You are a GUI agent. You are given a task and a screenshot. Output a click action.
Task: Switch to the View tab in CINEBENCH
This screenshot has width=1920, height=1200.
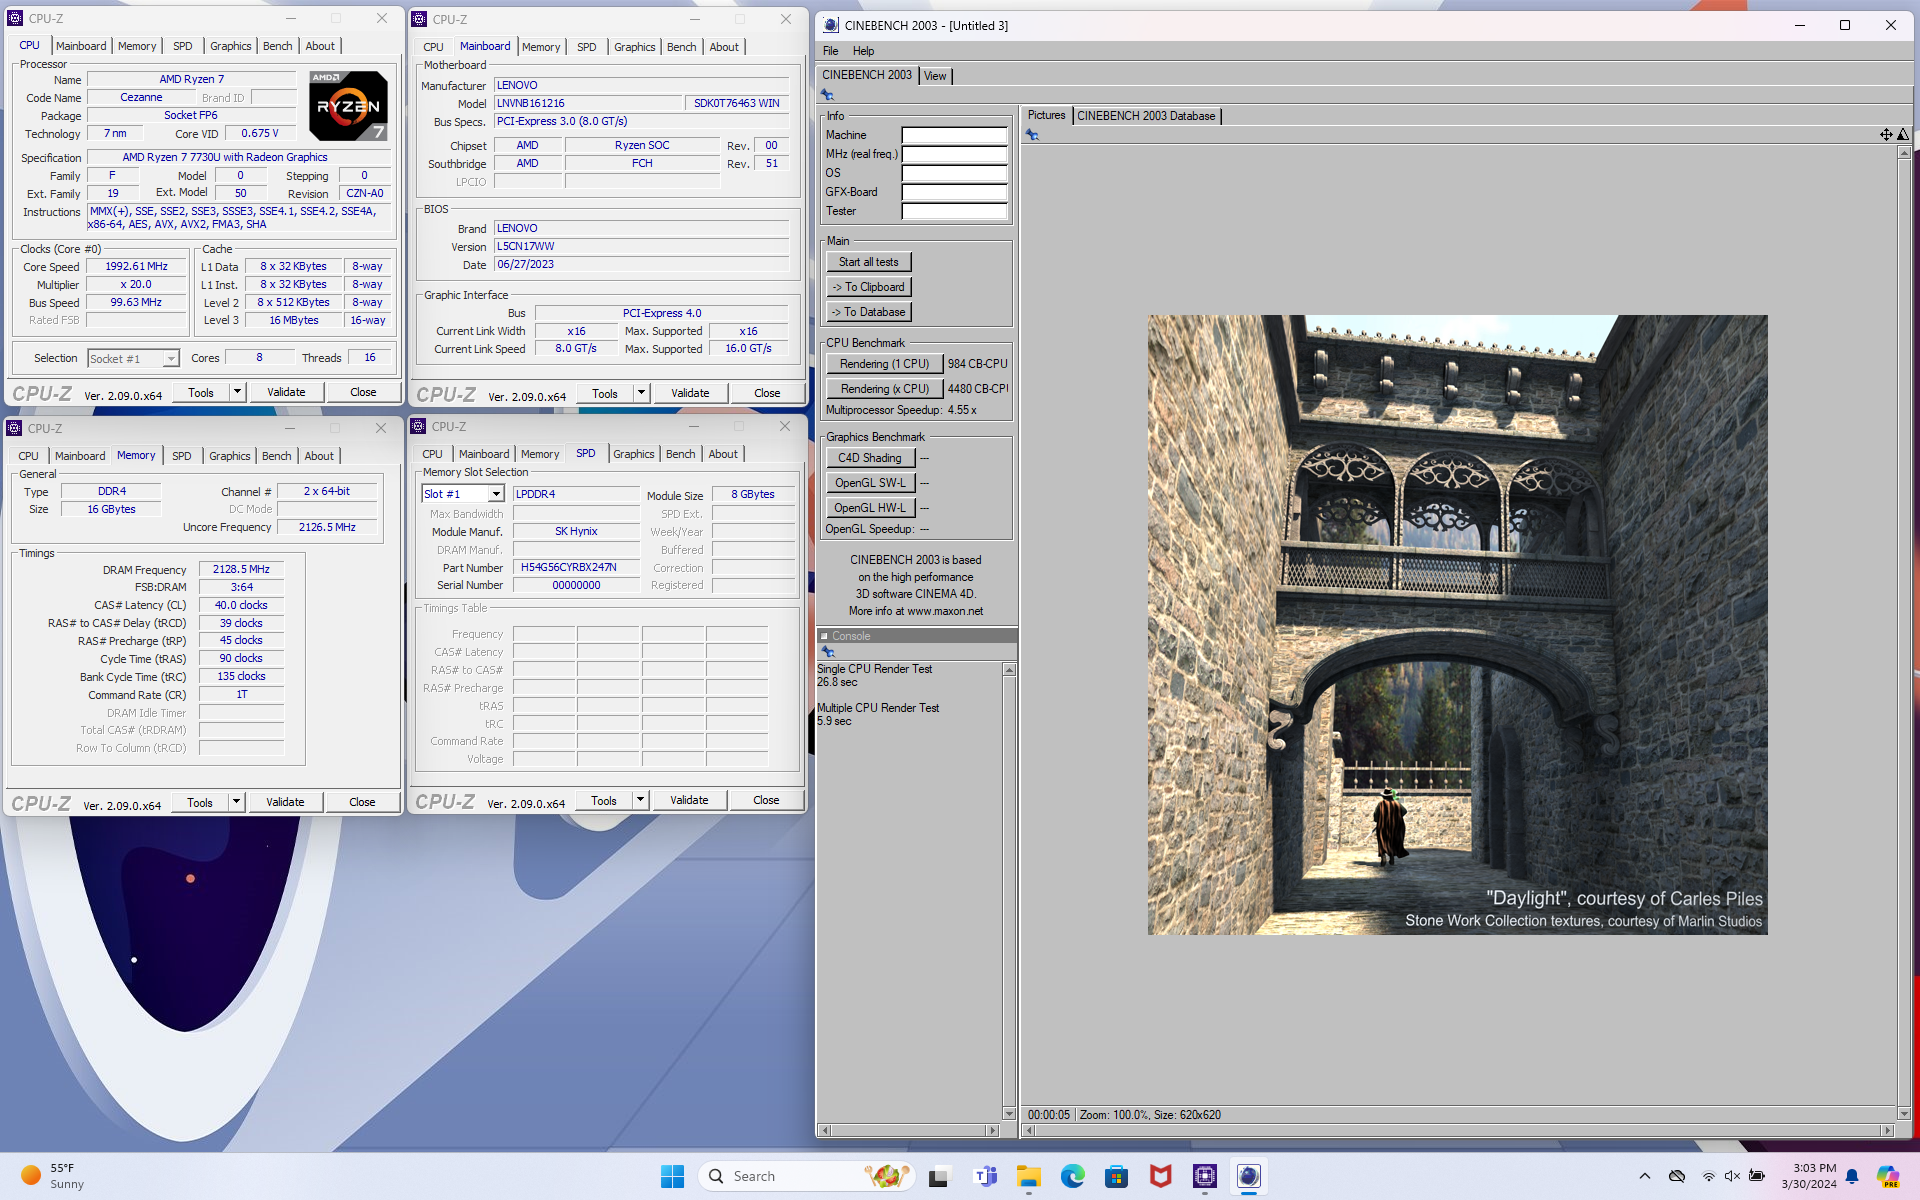click(x=935, y=76)
